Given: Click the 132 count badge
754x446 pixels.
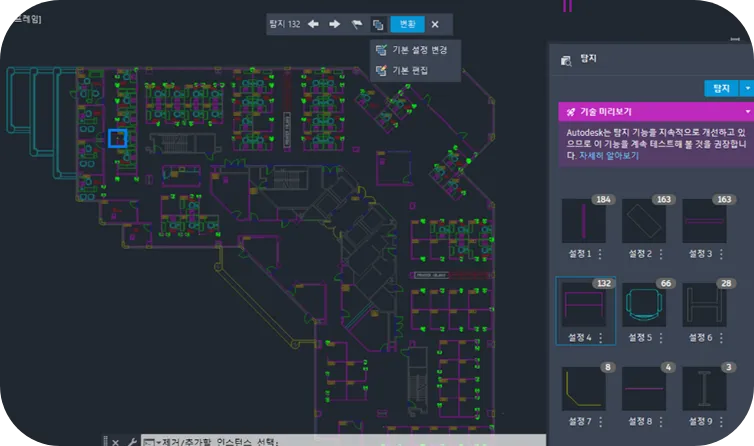Looking at the screenshot, I should pos(604,283).
